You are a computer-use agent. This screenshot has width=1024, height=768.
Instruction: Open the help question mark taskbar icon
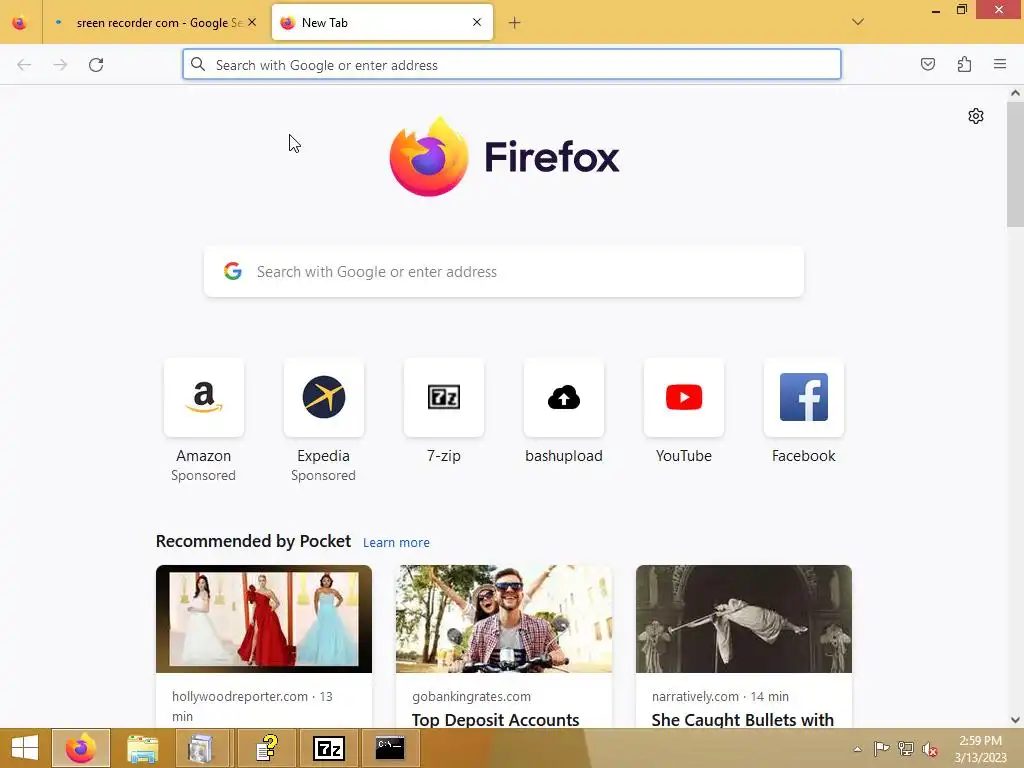pos(267,748)
